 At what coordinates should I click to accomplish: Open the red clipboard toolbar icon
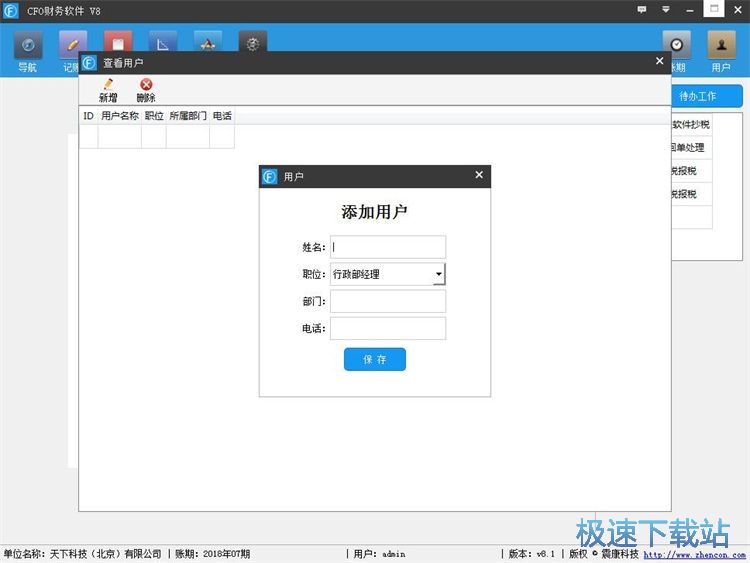[118, 41]
